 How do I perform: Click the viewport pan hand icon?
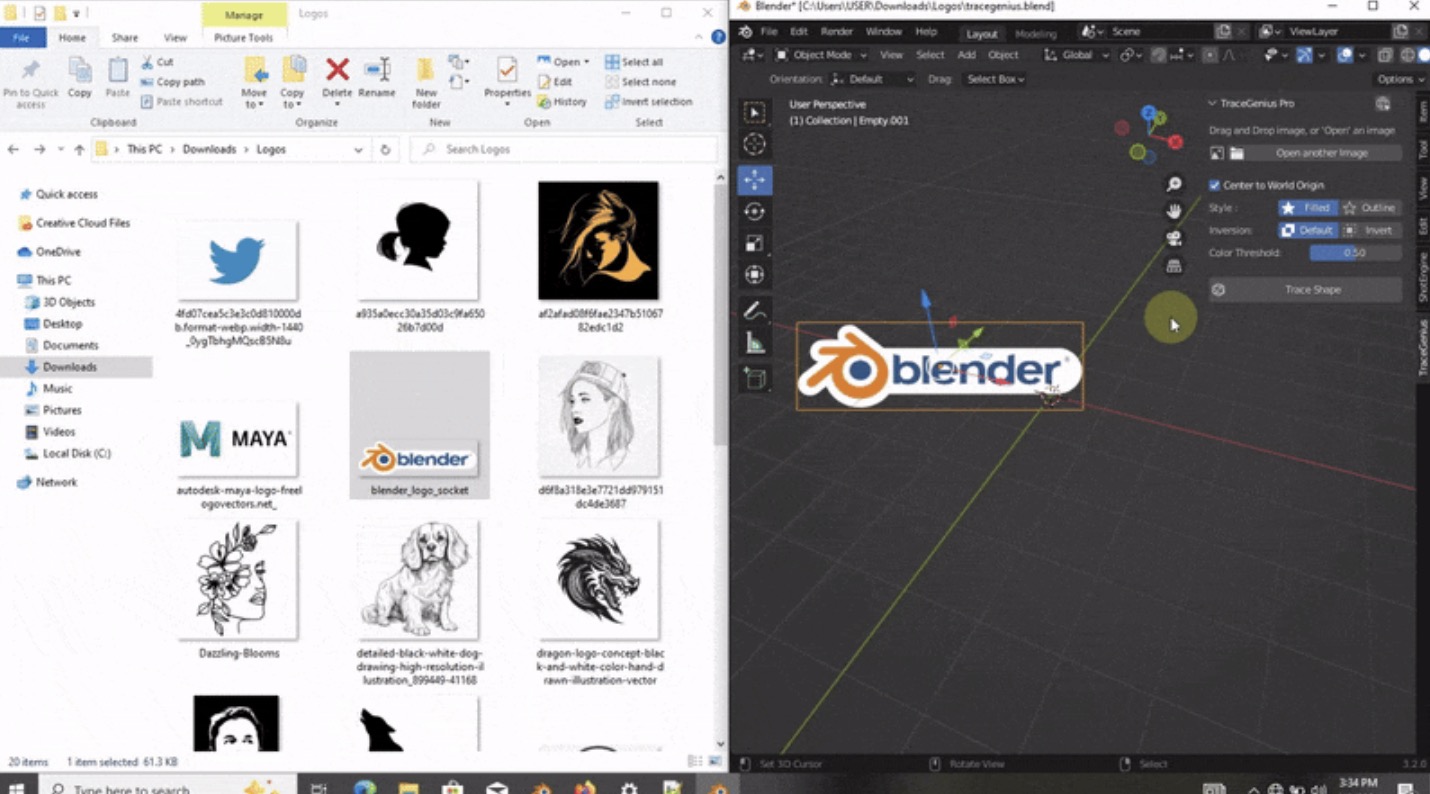click(x=1174, y=211)
